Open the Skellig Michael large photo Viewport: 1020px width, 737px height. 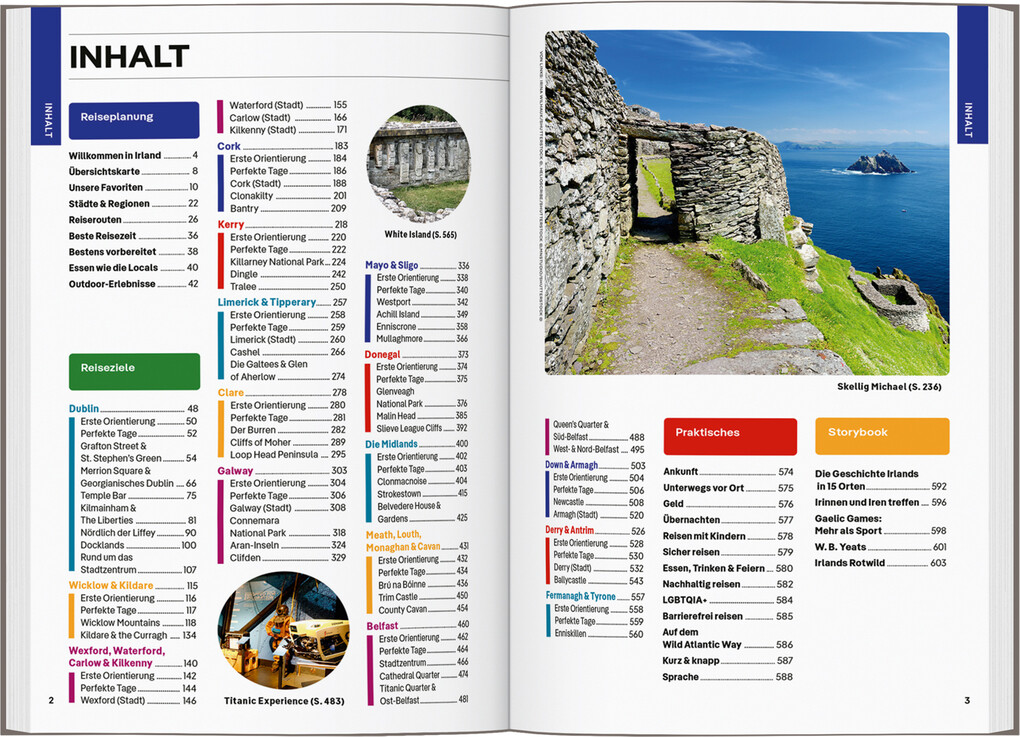click(747, 202)
